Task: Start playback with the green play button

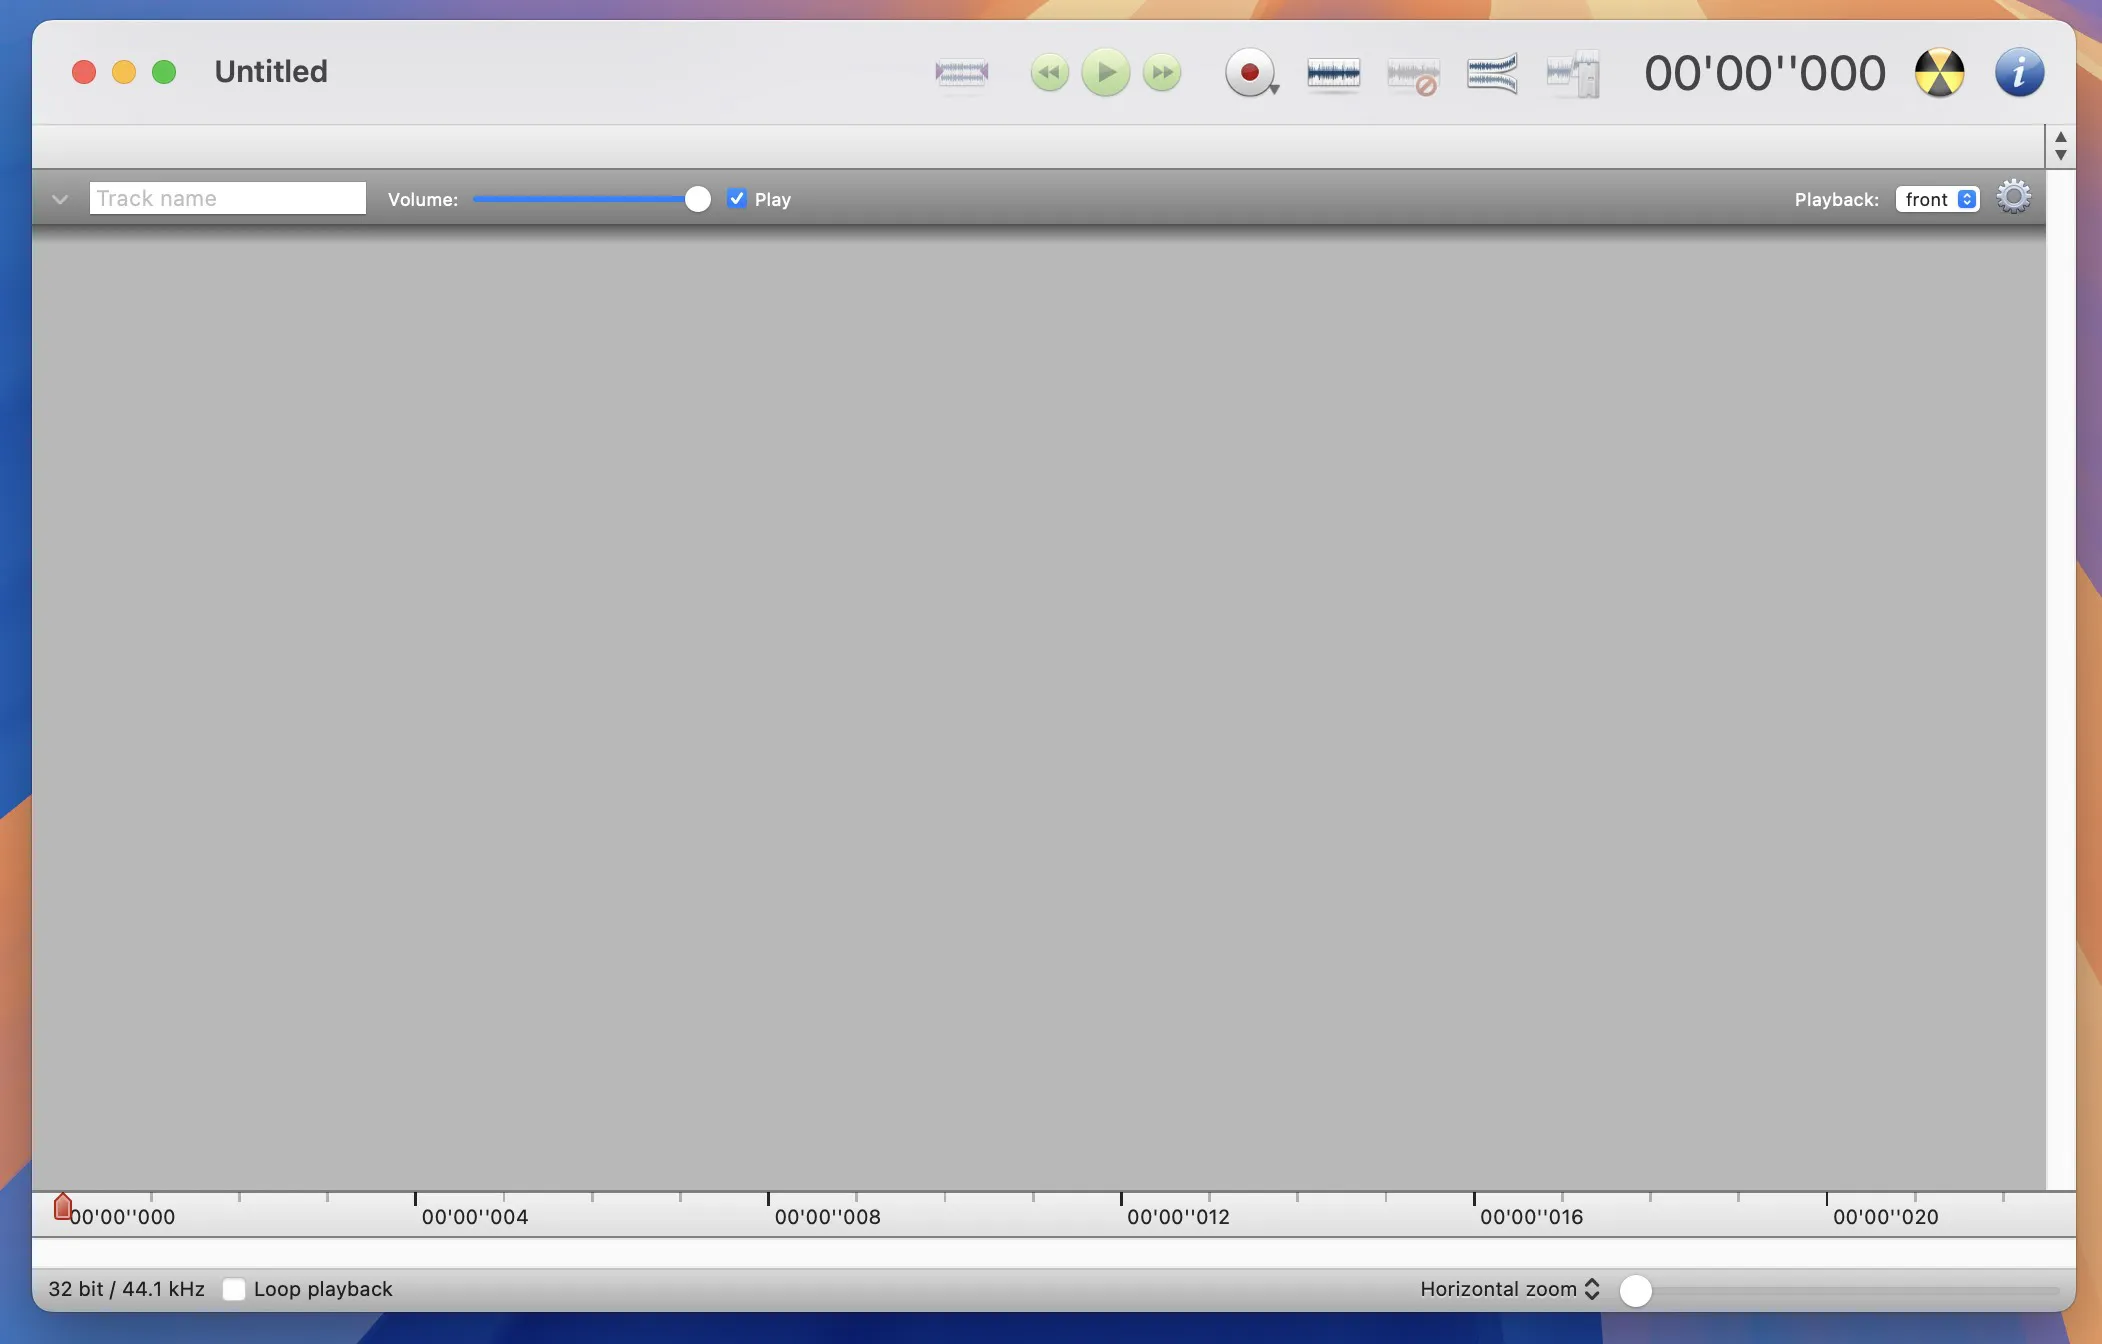Action: 1106,73
